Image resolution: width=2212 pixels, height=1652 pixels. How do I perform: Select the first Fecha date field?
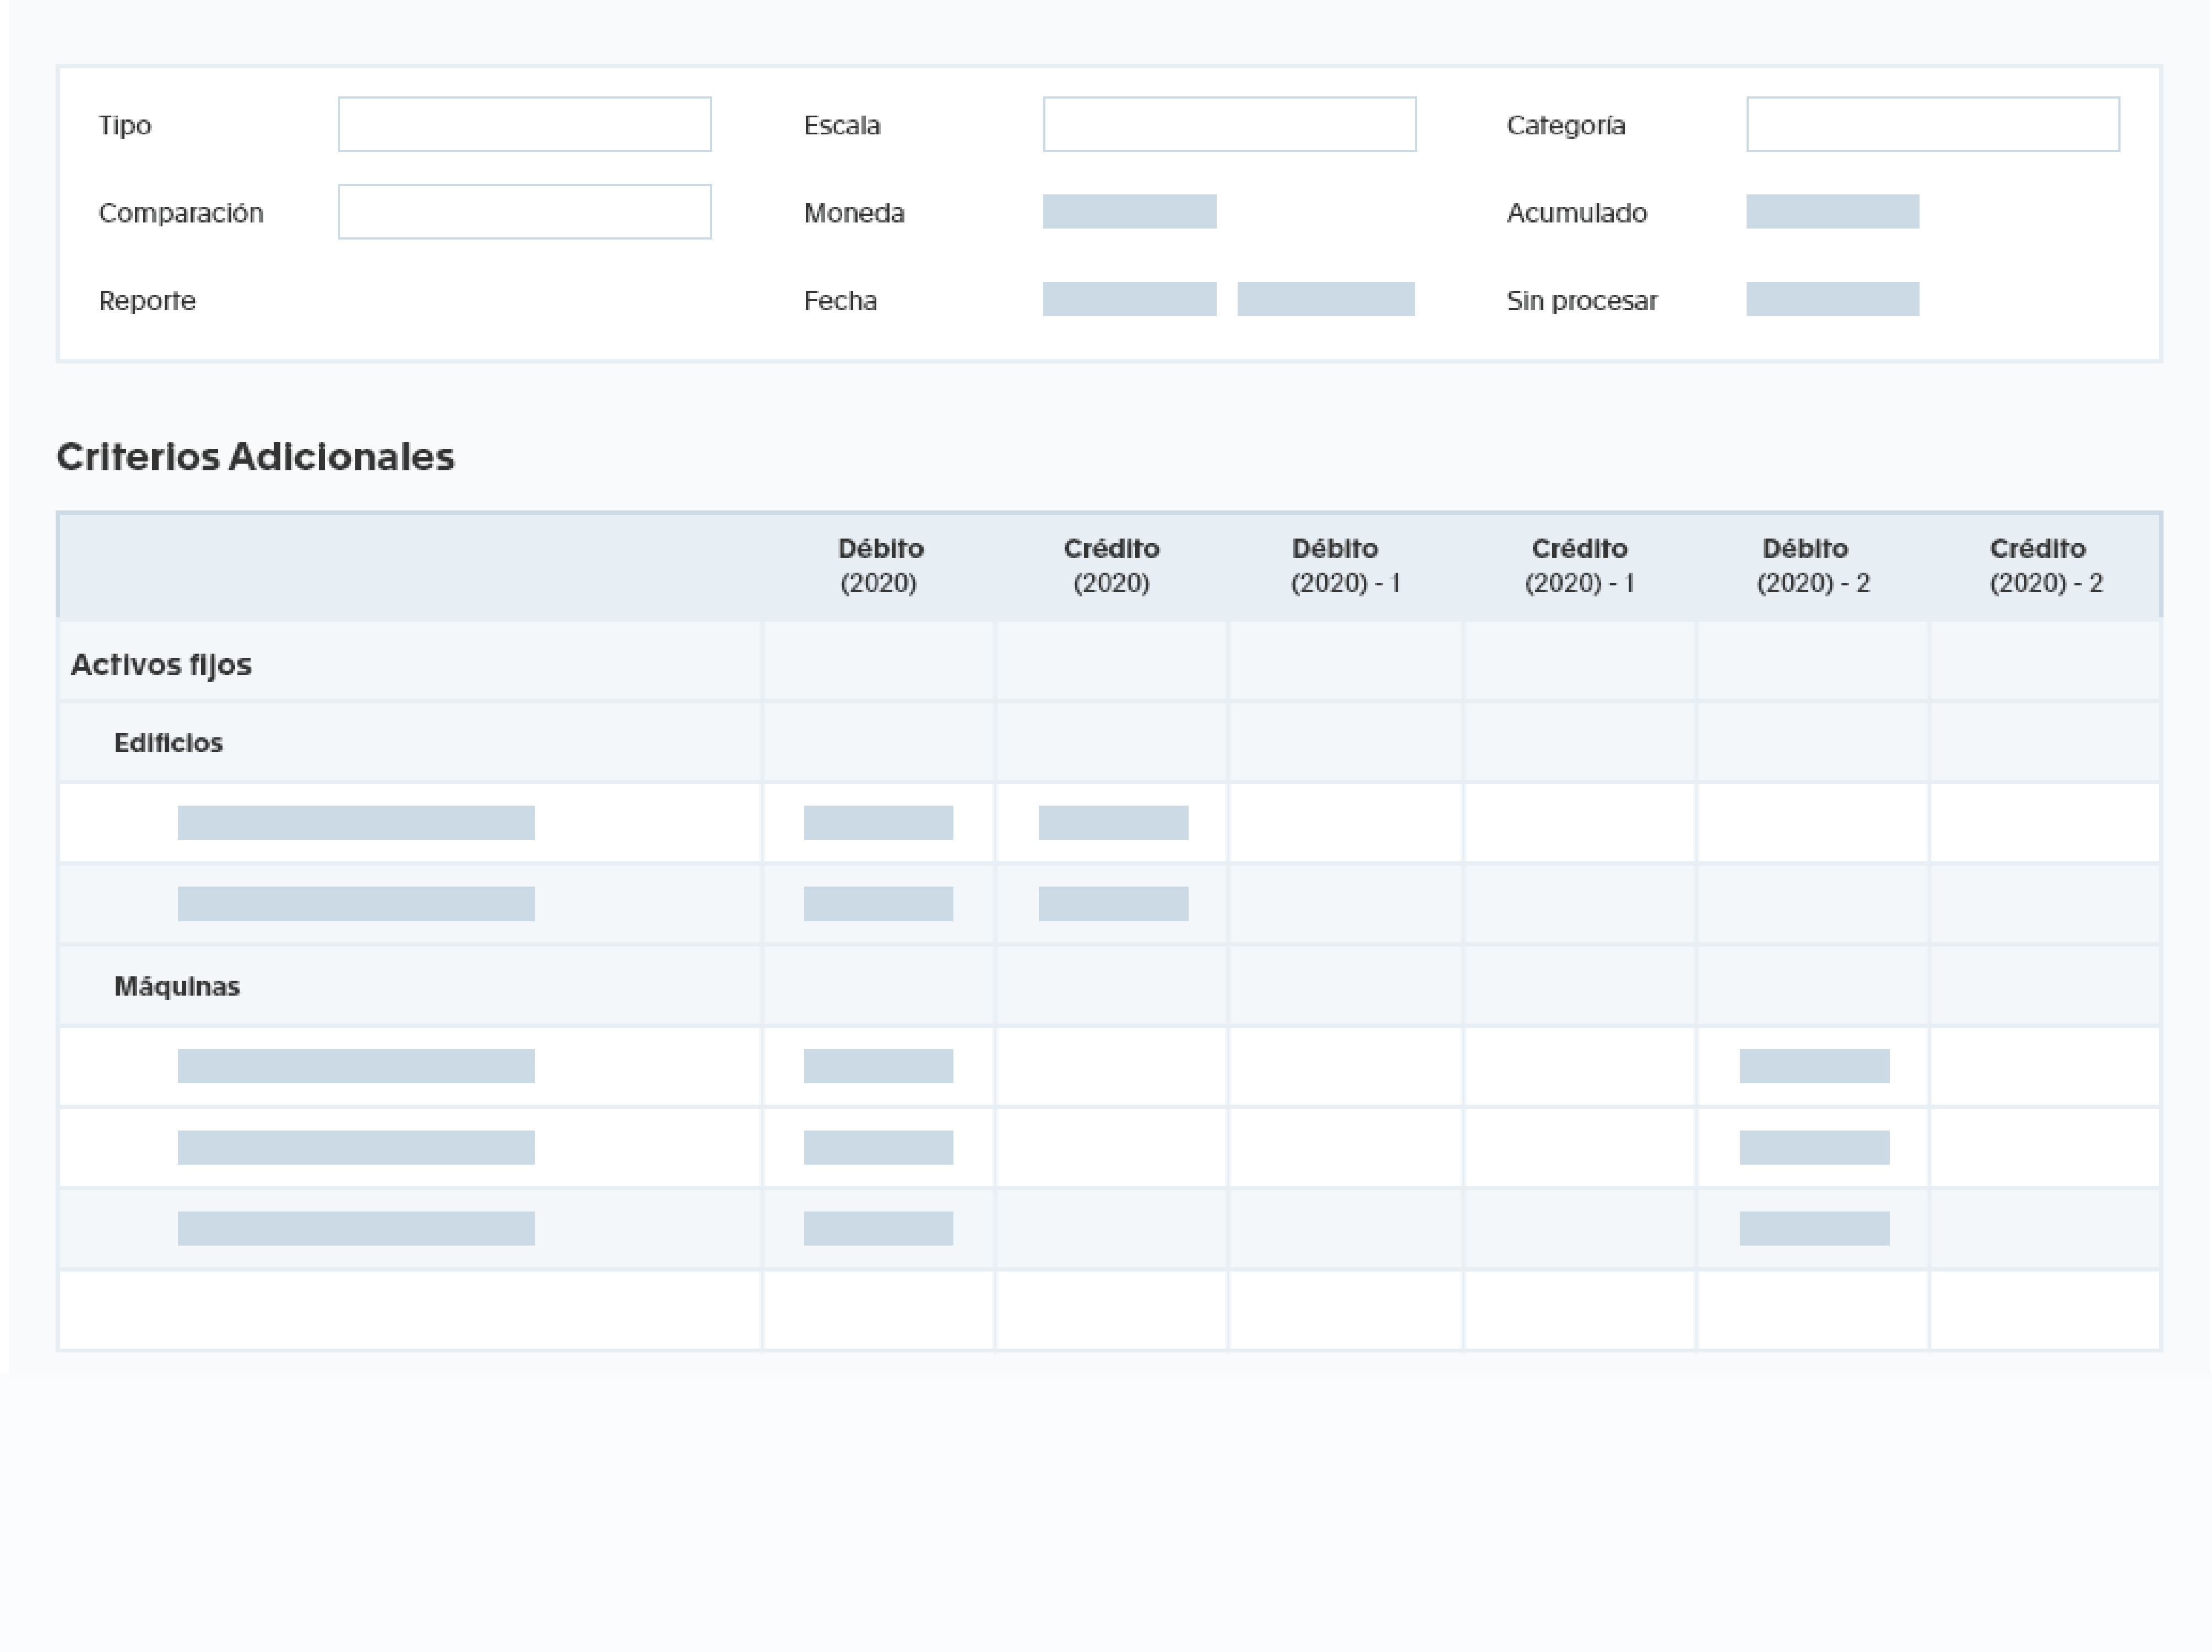click(1129, 299)
